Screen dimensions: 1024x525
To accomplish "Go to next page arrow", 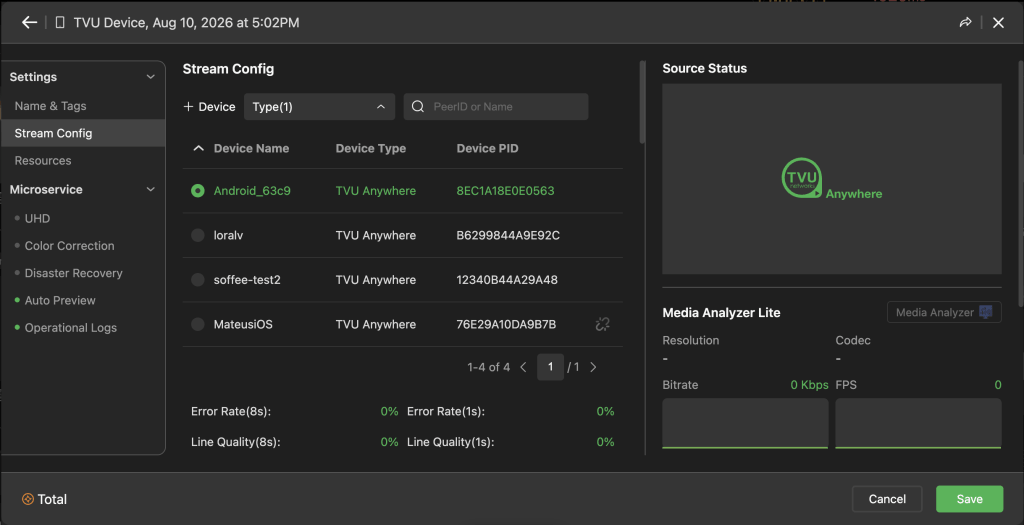I will (x=593, y=367).
